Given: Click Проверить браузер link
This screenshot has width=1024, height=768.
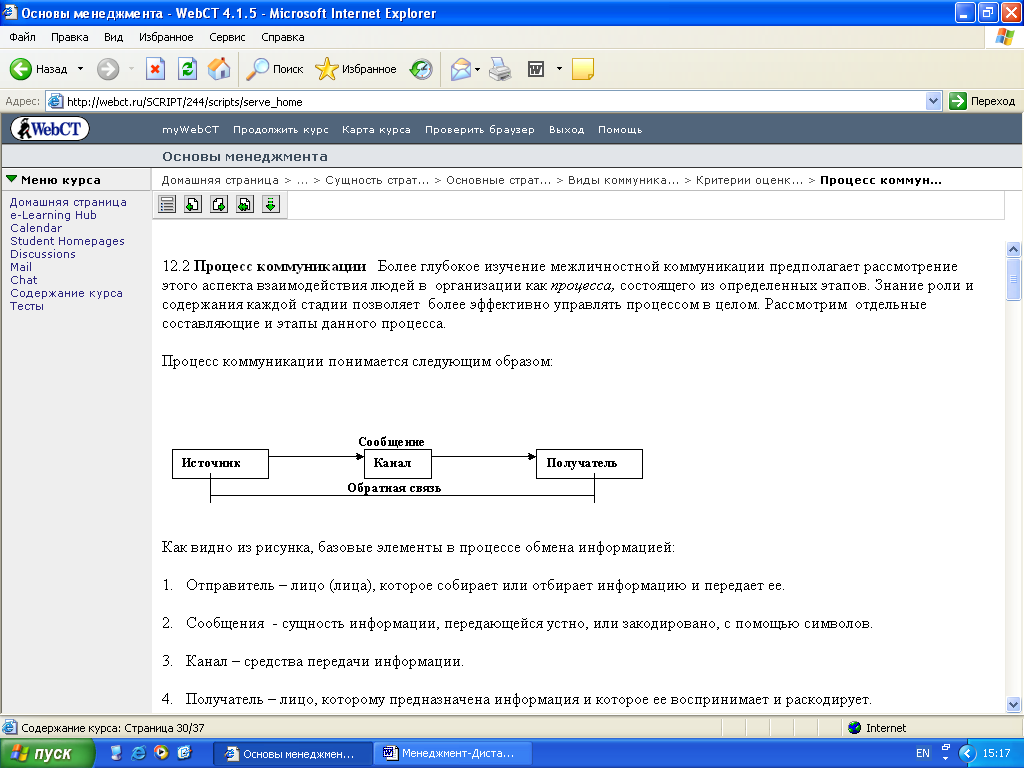Looking at the screenshot, I should pyautogui.click(x=479, y=129).
